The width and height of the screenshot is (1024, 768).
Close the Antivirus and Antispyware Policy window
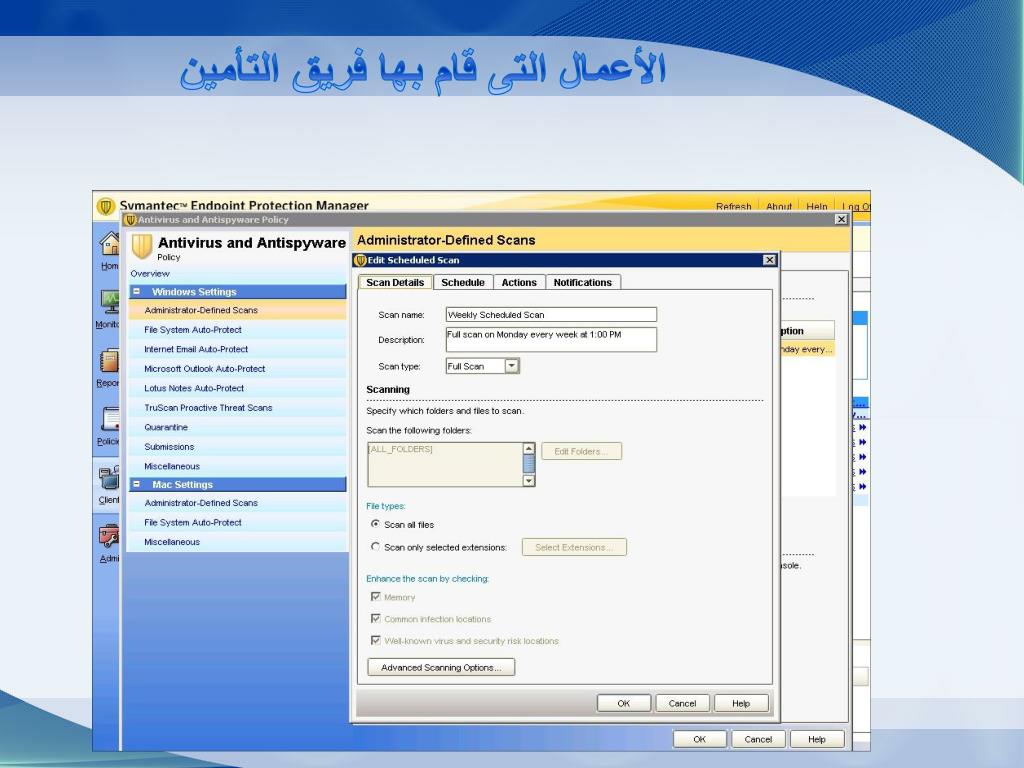(x=841, y=219)
